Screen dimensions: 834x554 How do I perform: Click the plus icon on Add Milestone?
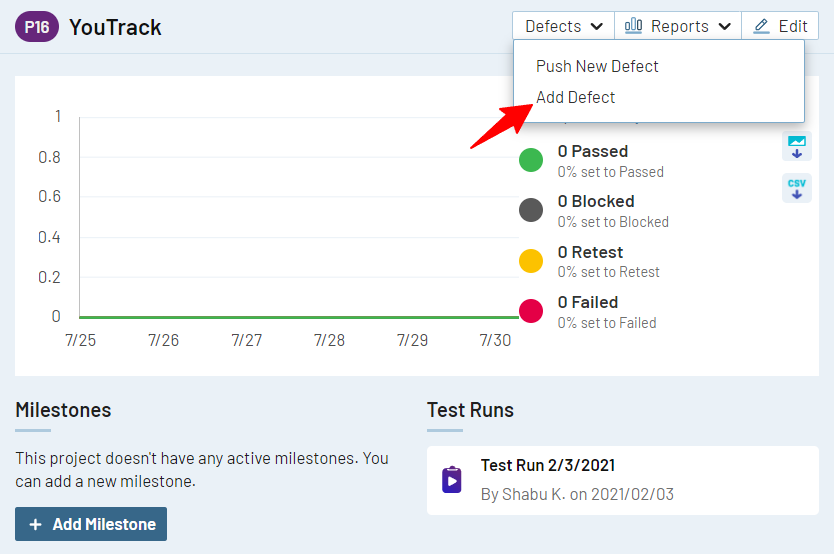(x=36, y=524)
